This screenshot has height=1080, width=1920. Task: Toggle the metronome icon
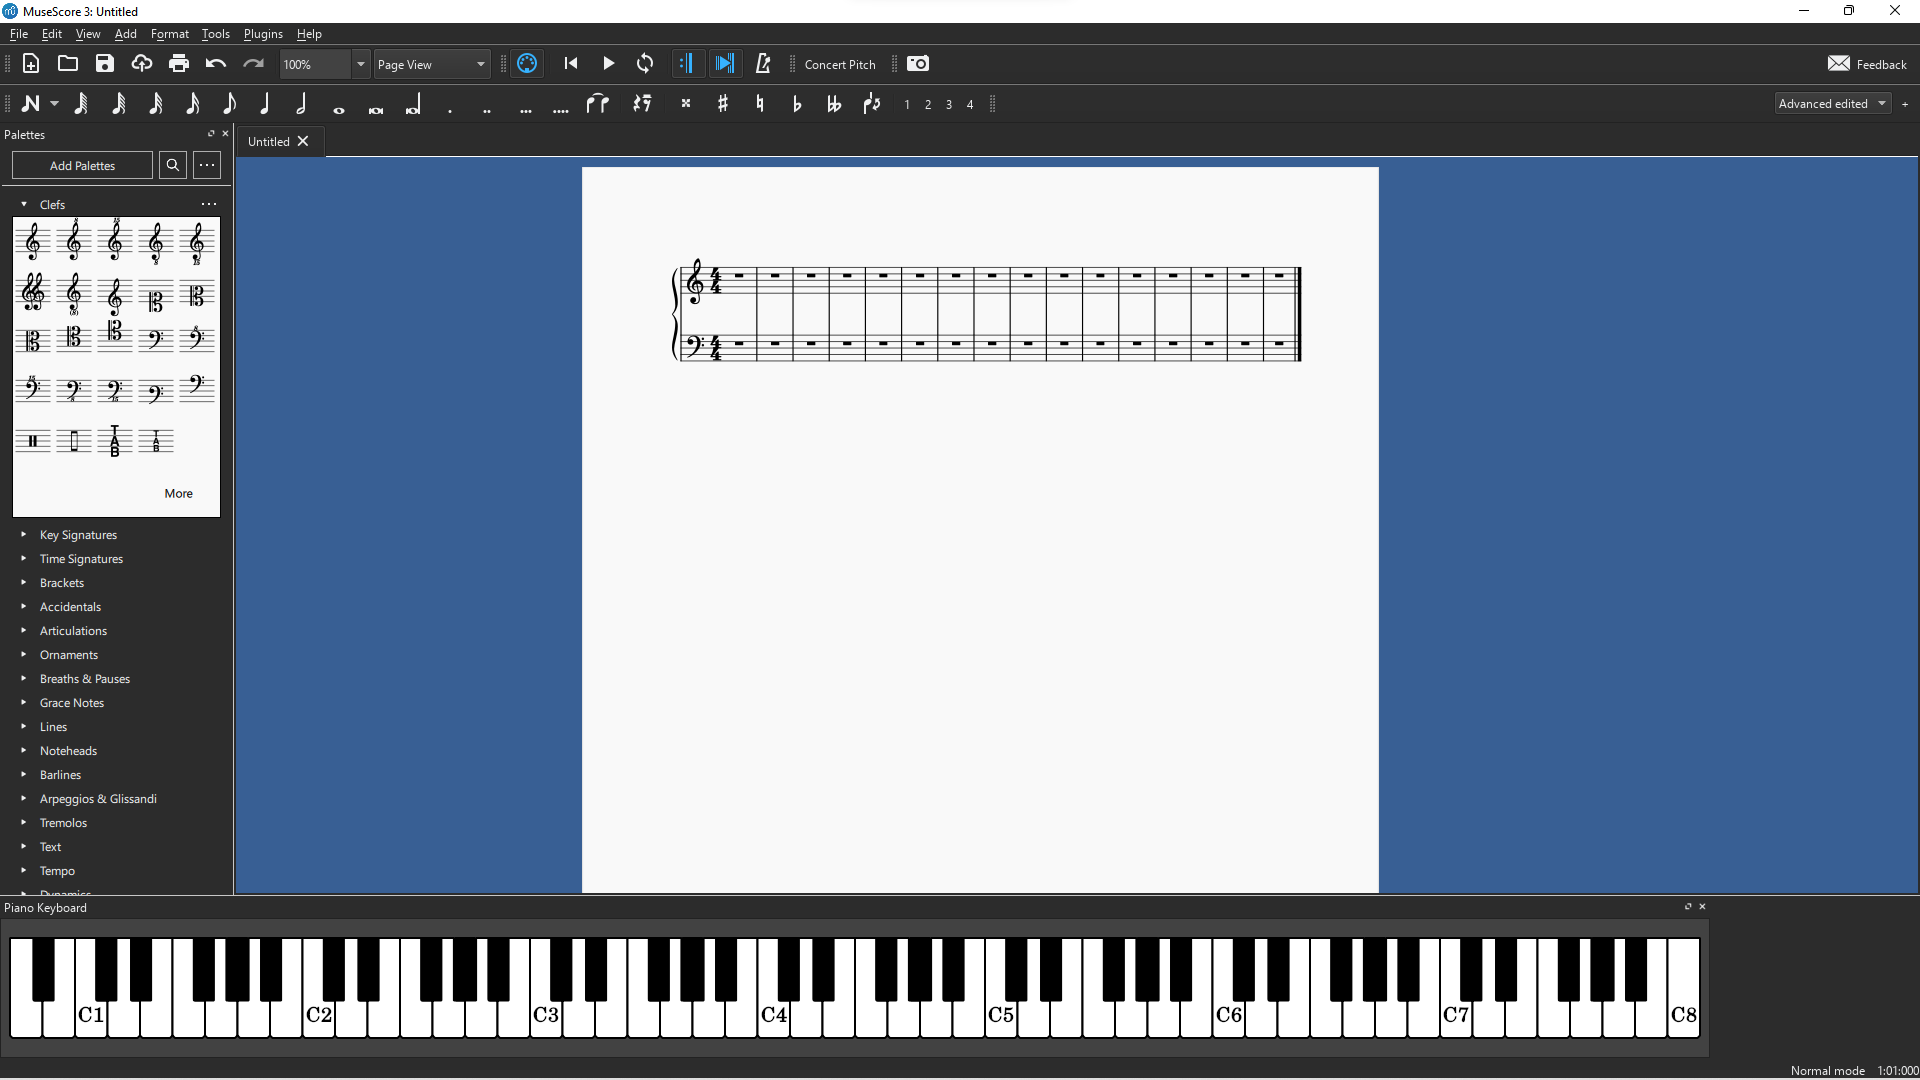coord(763,64)
